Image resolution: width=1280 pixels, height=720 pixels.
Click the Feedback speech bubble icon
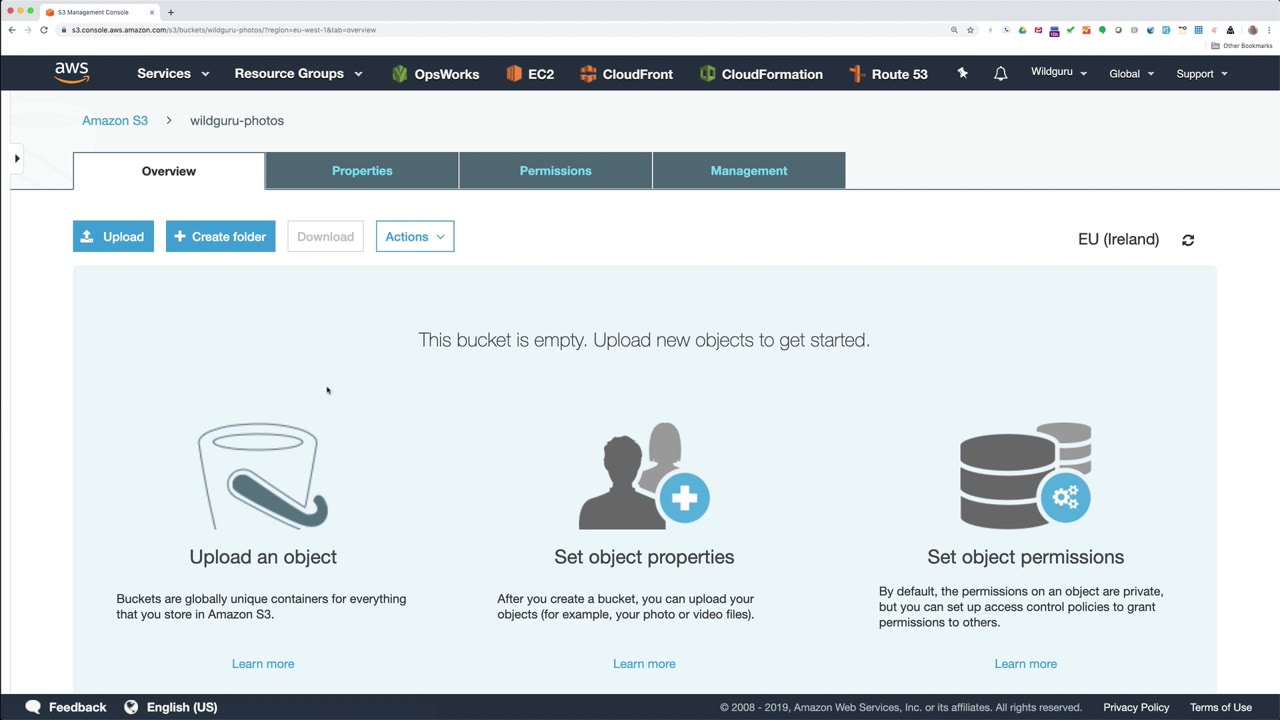coord(33,707)
